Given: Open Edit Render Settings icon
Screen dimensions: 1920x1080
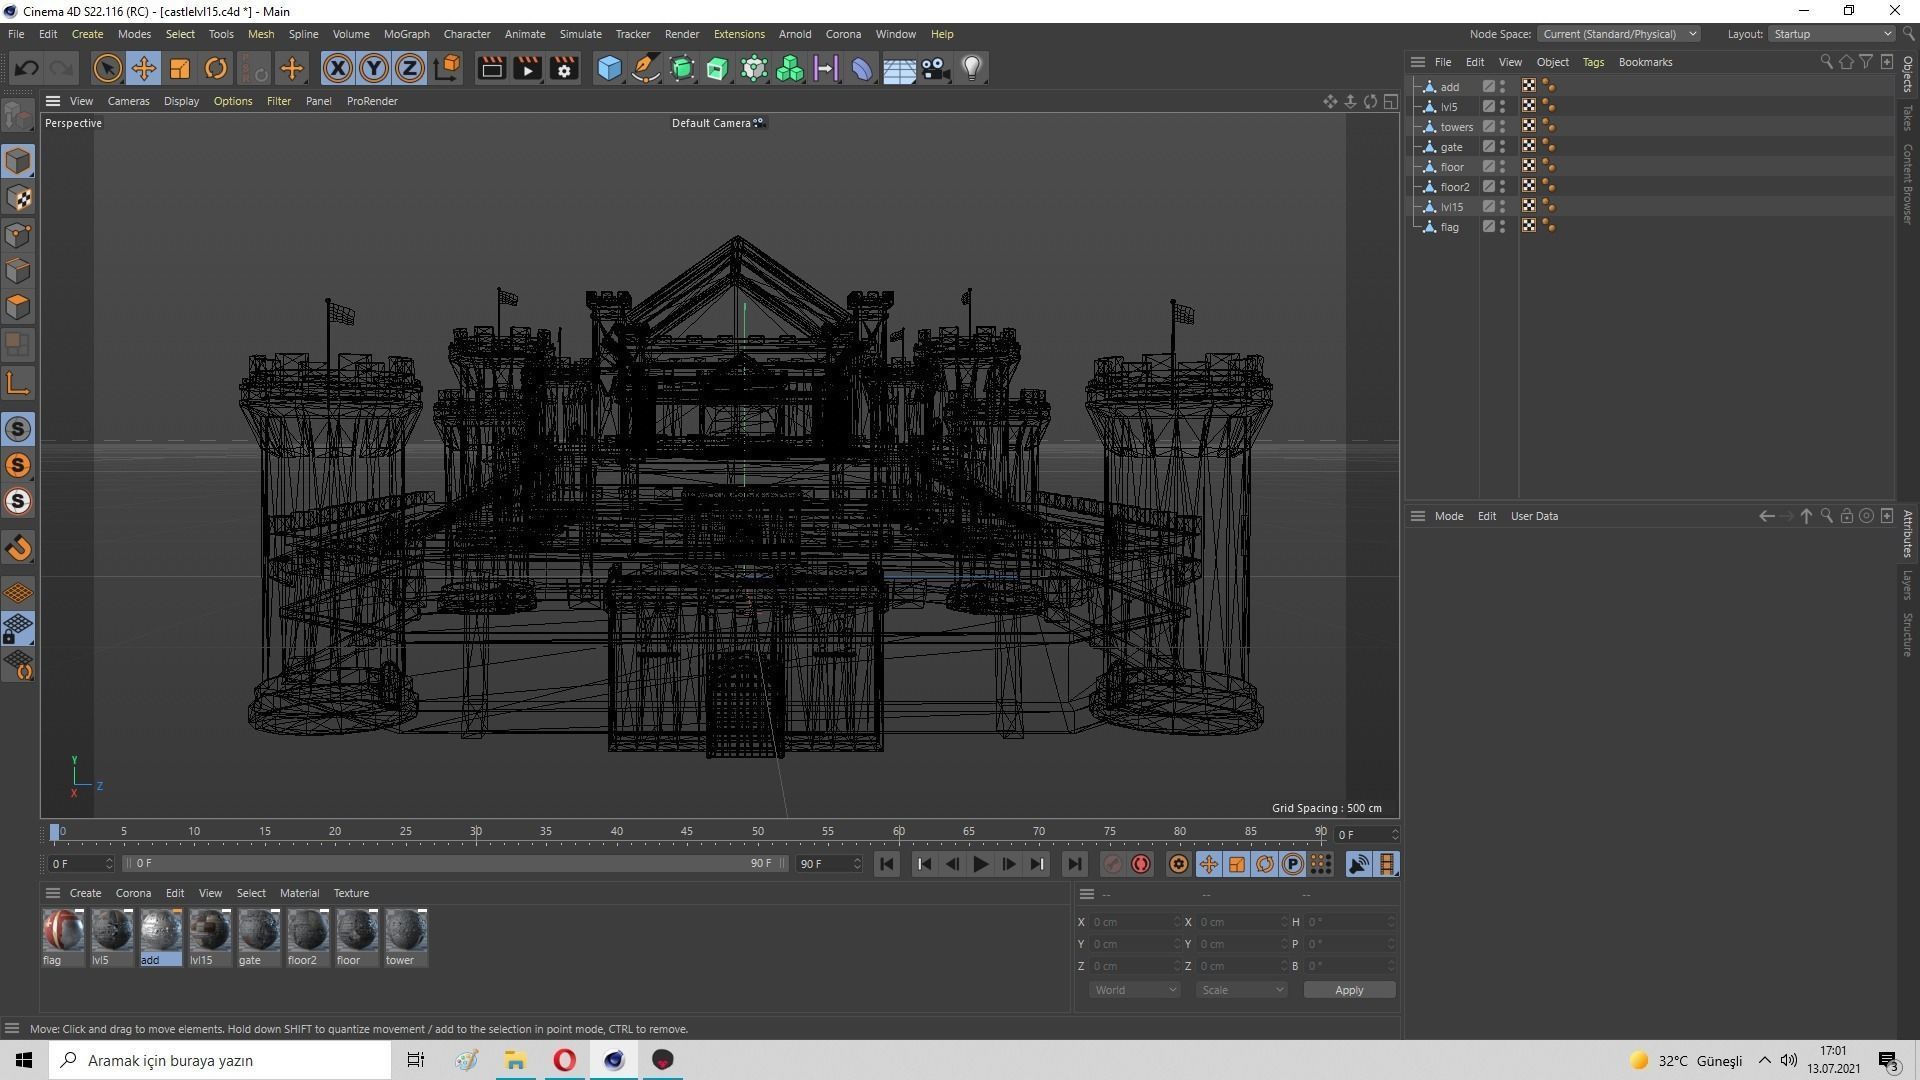Looking at the screenshot, I should [564, 68].
